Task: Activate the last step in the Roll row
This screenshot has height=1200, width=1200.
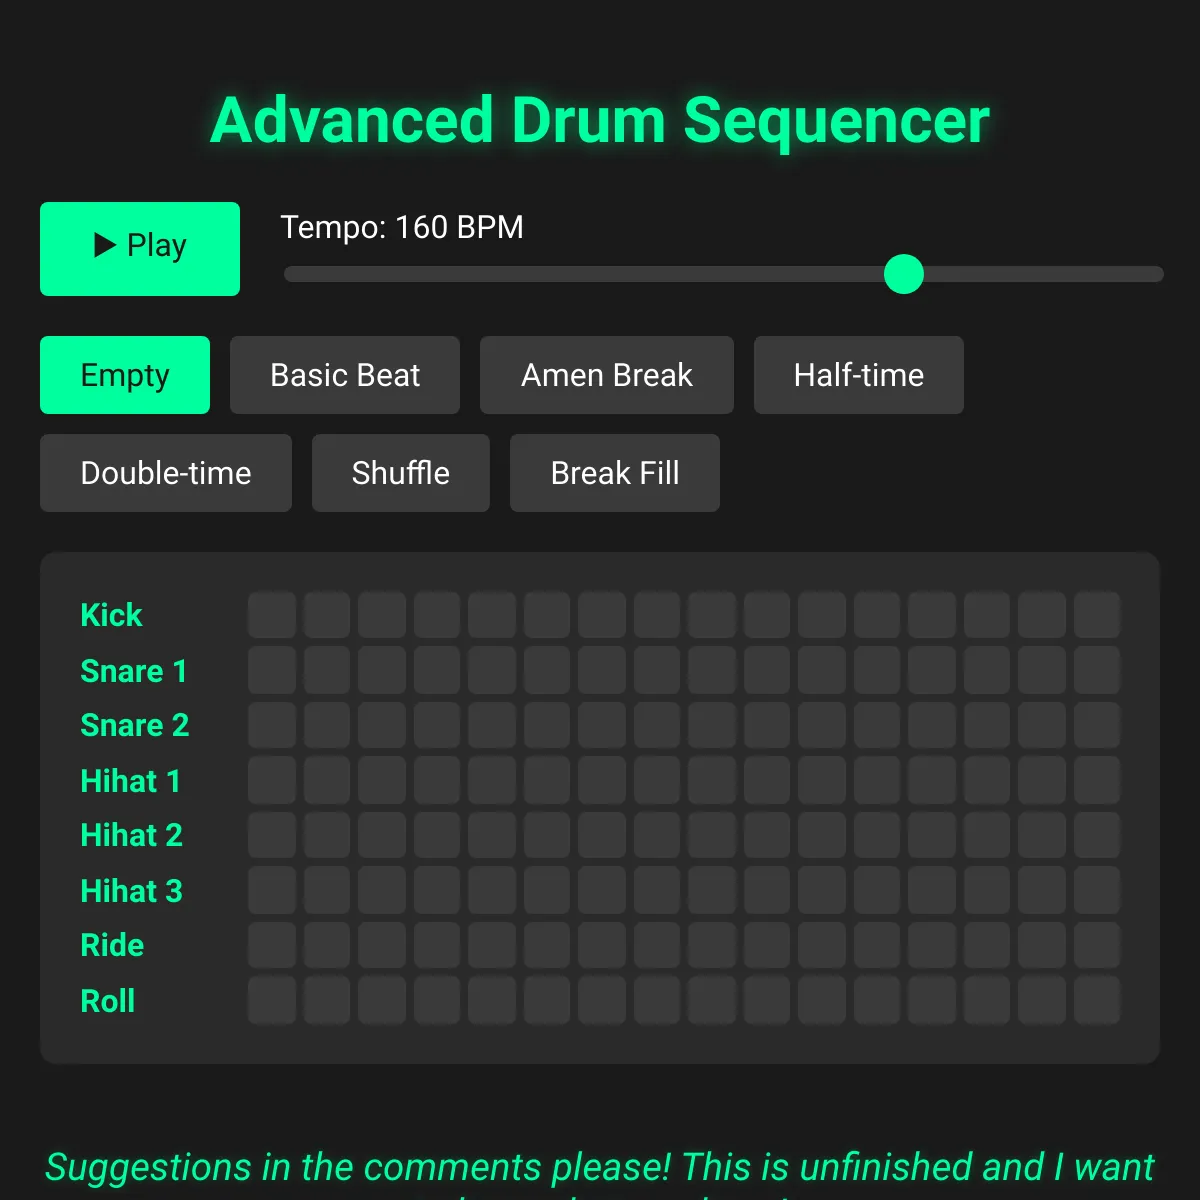Action: pos(1097,1000)
